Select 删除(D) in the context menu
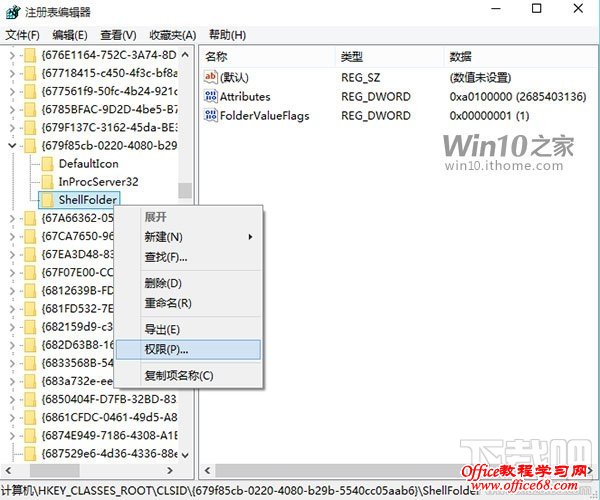Viewport: 600px width, 500px height. tap(188, 283)
